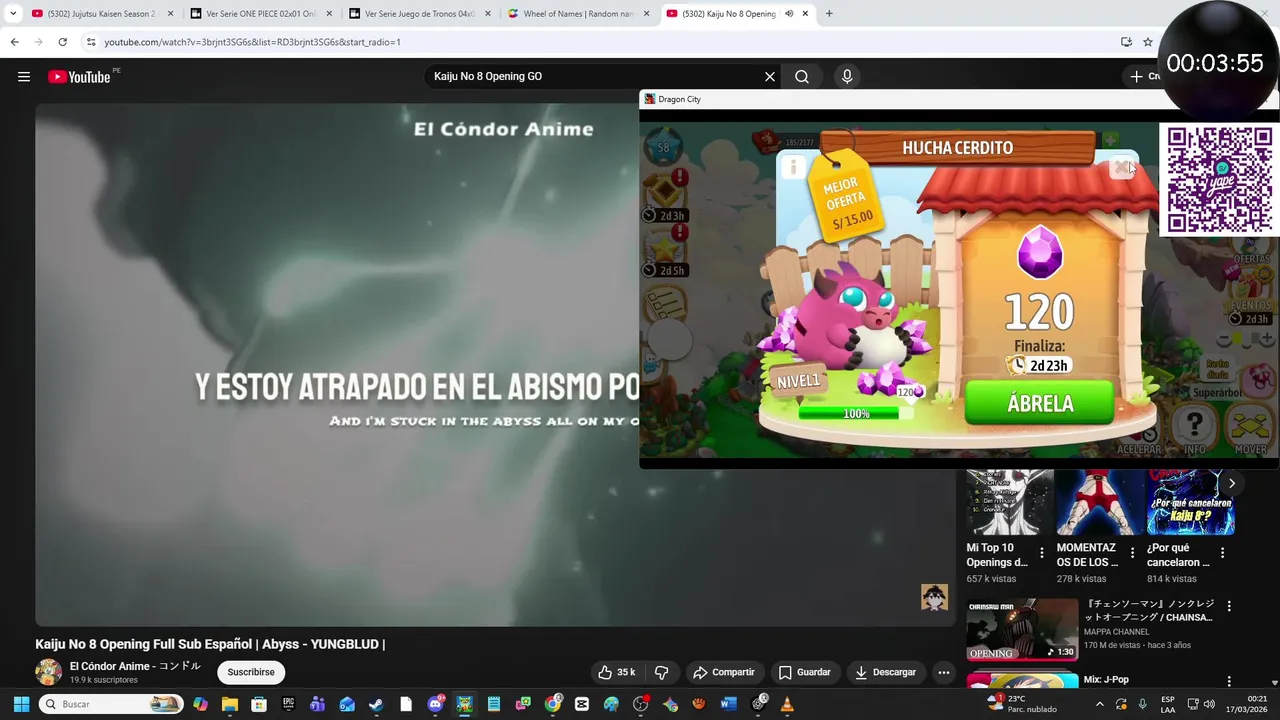Open a new browser tab
This screenshot has width=1280, height=720.
click(x=829, y=14)
